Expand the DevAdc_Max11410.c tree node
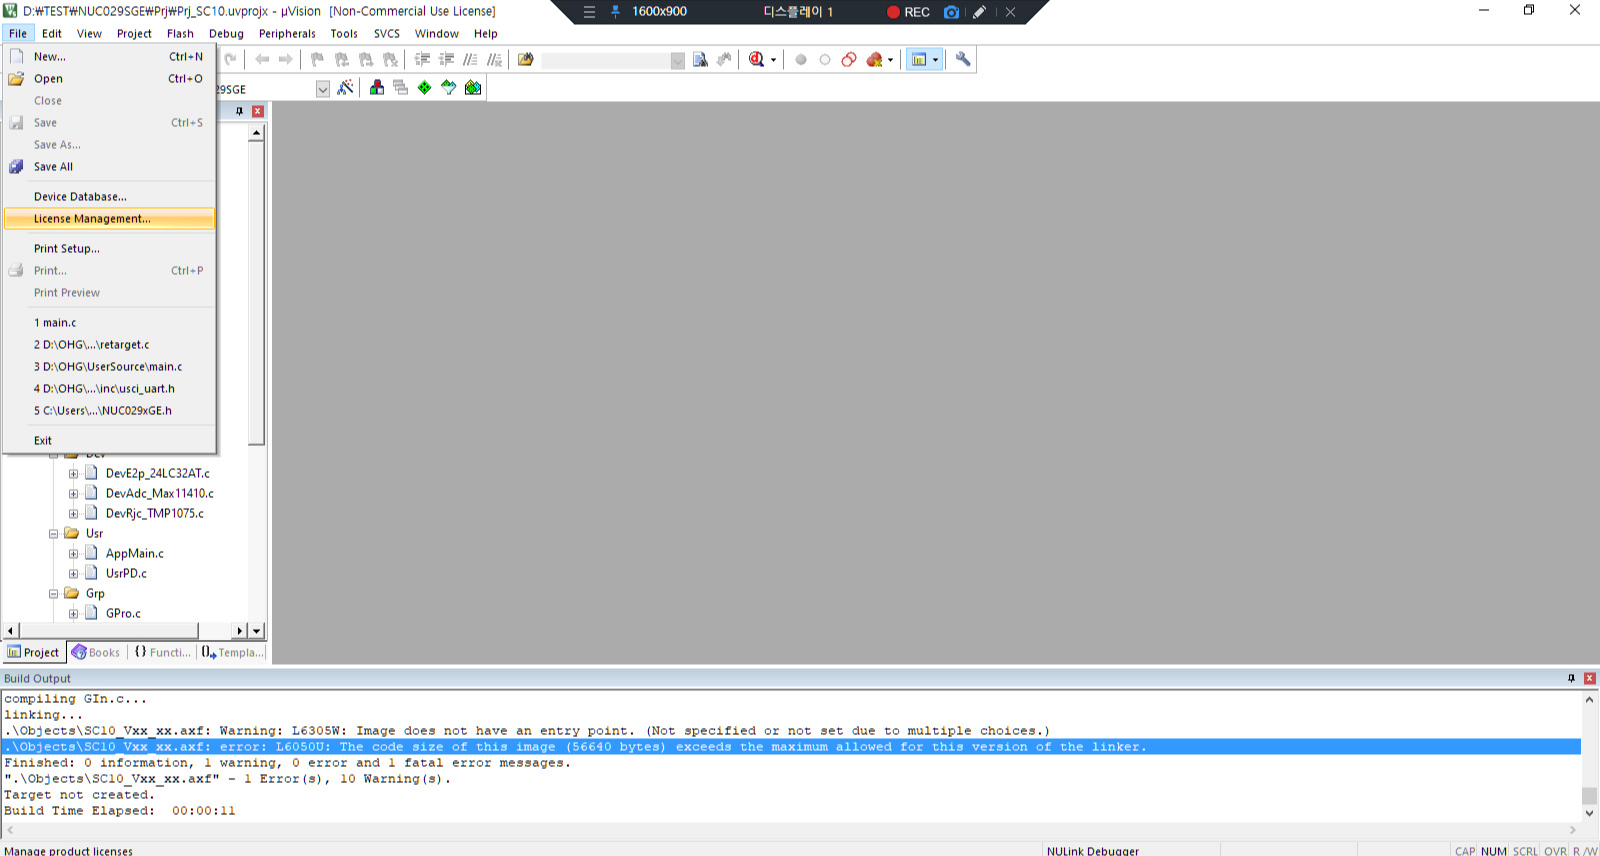 pyautogui.click(x=73, y=494)
